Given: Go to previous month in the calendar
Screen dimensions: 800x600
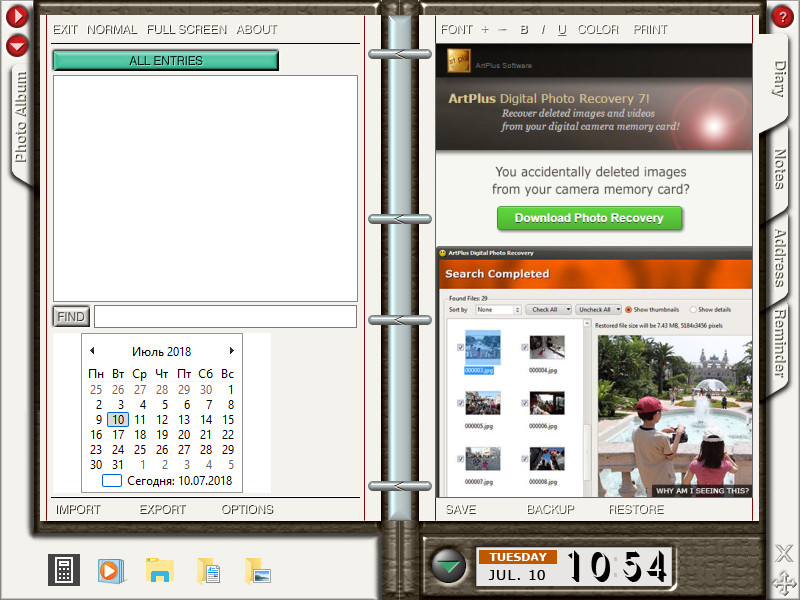Looking at the screenshot, I should pyautogui.click(x=92, y=351).
